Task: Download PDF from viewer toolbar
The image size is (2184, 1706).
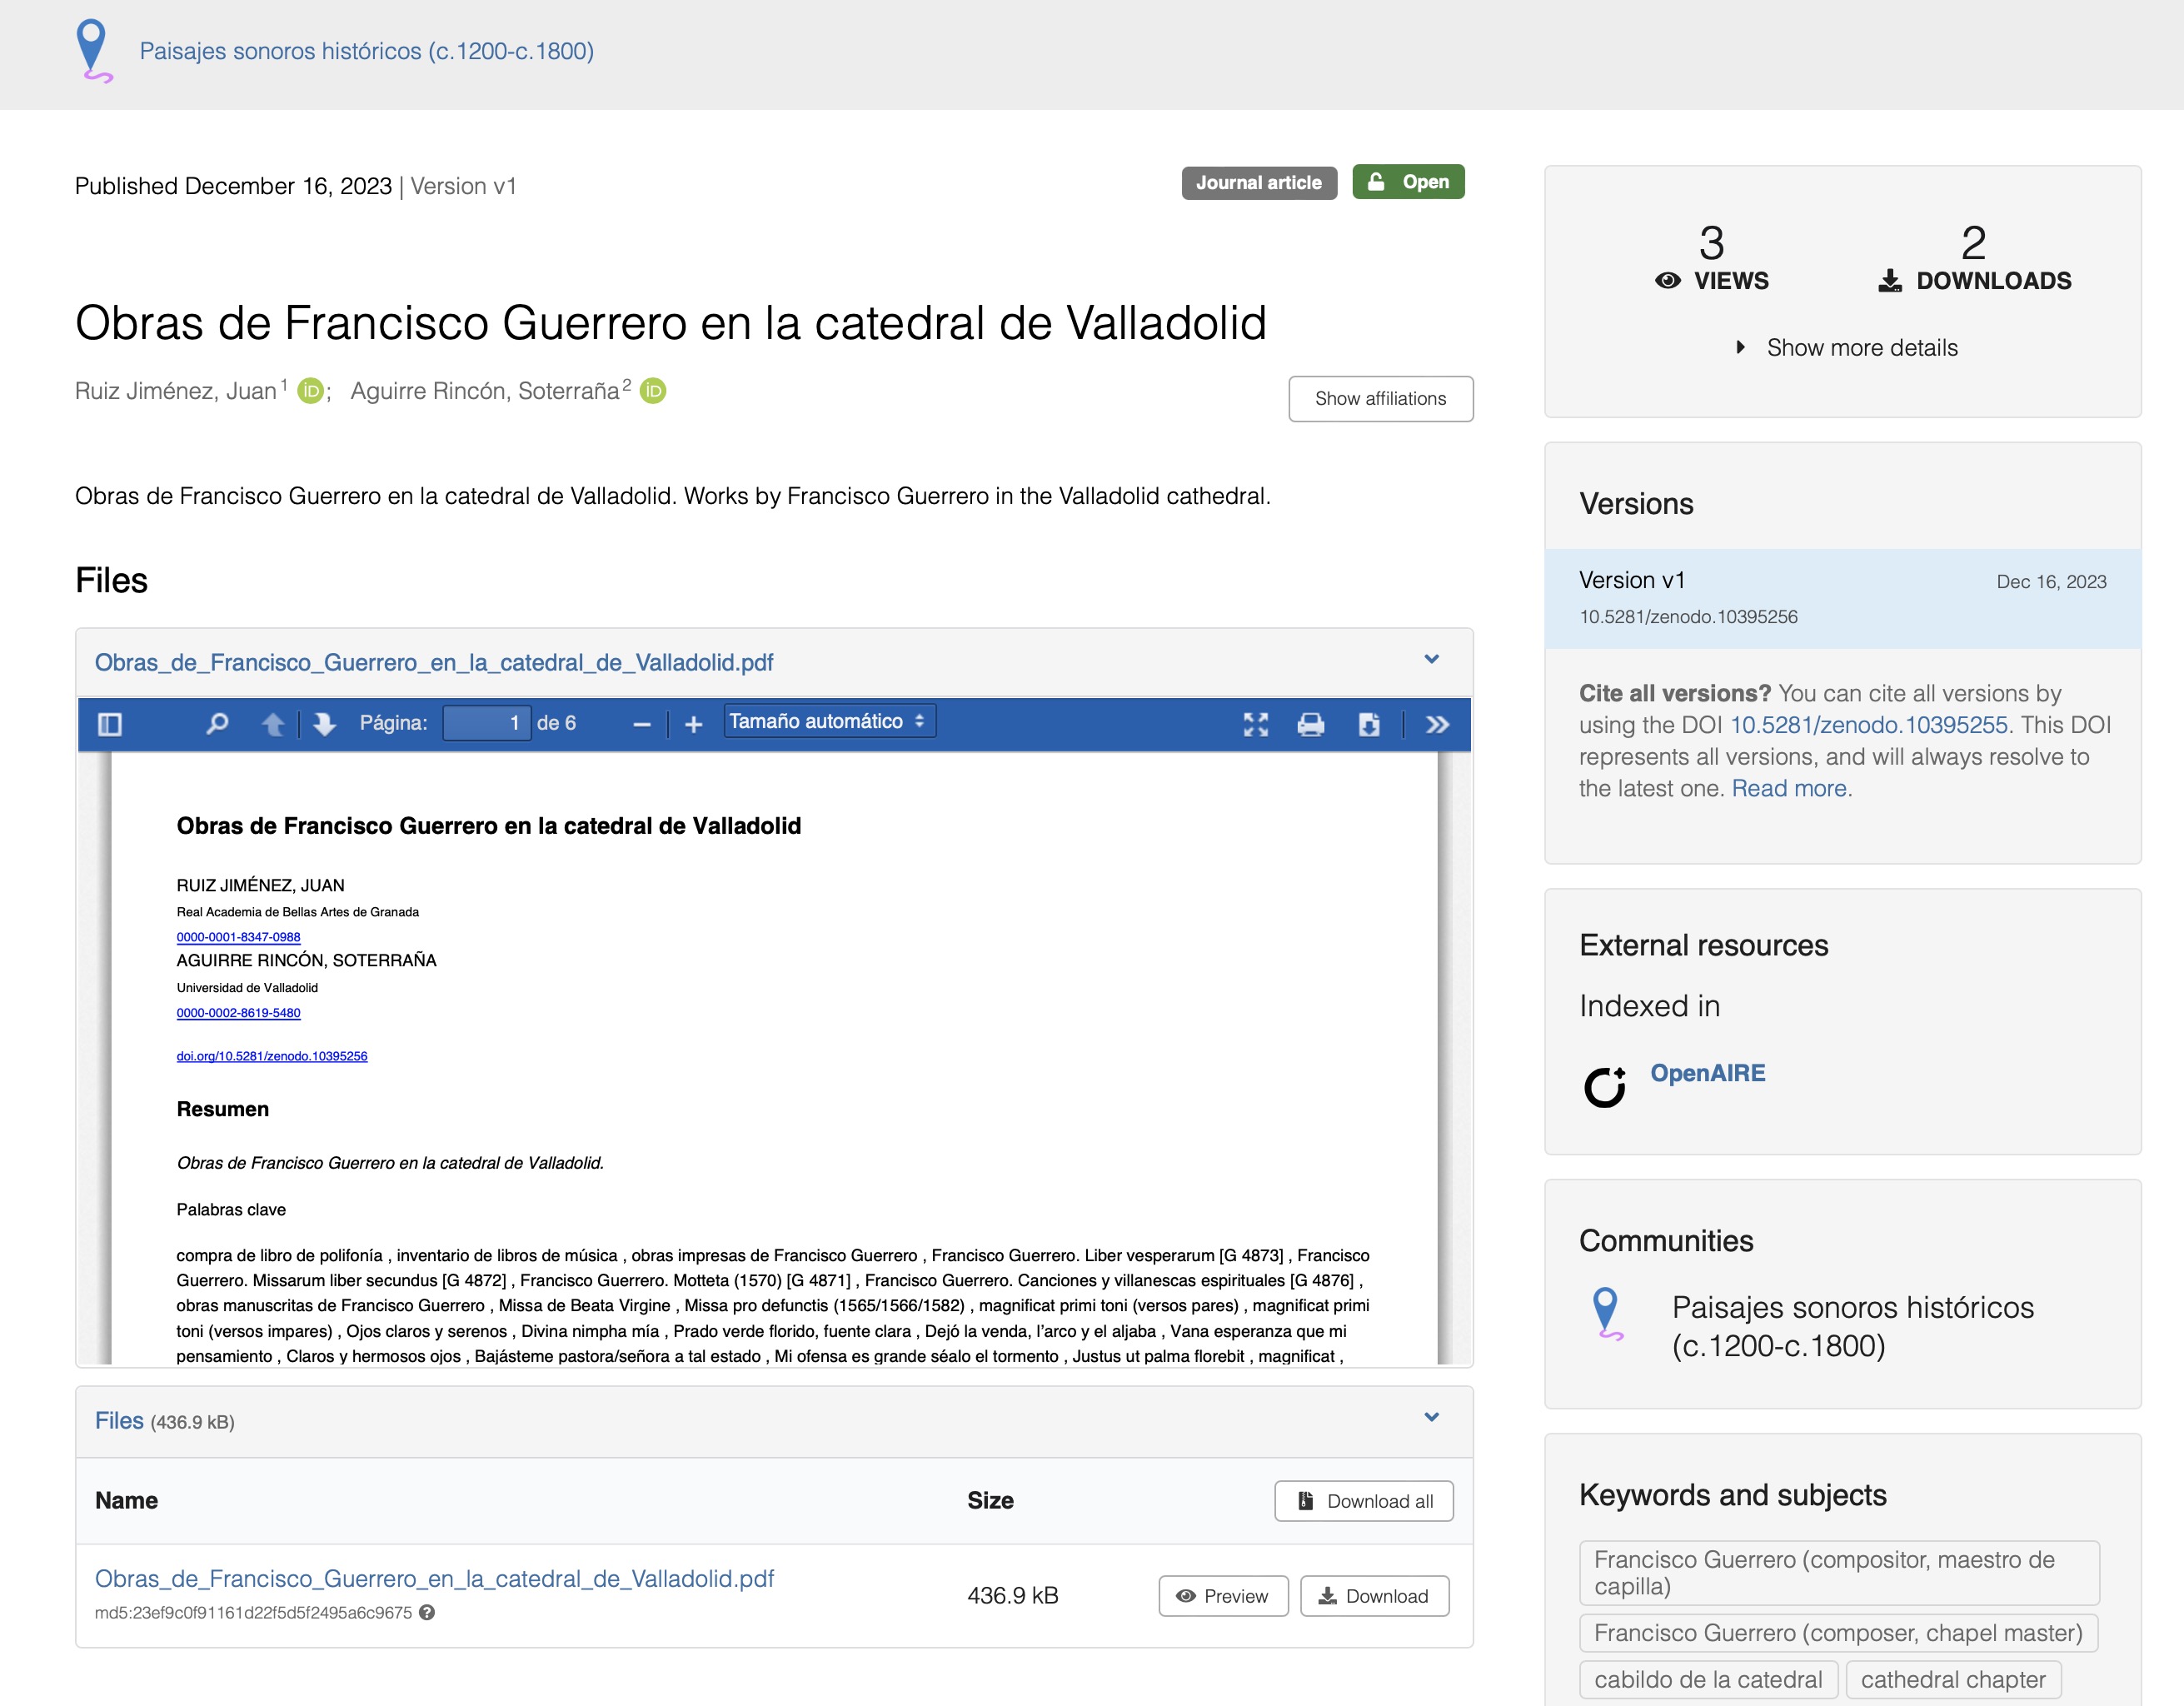Action: (1368, 724)
